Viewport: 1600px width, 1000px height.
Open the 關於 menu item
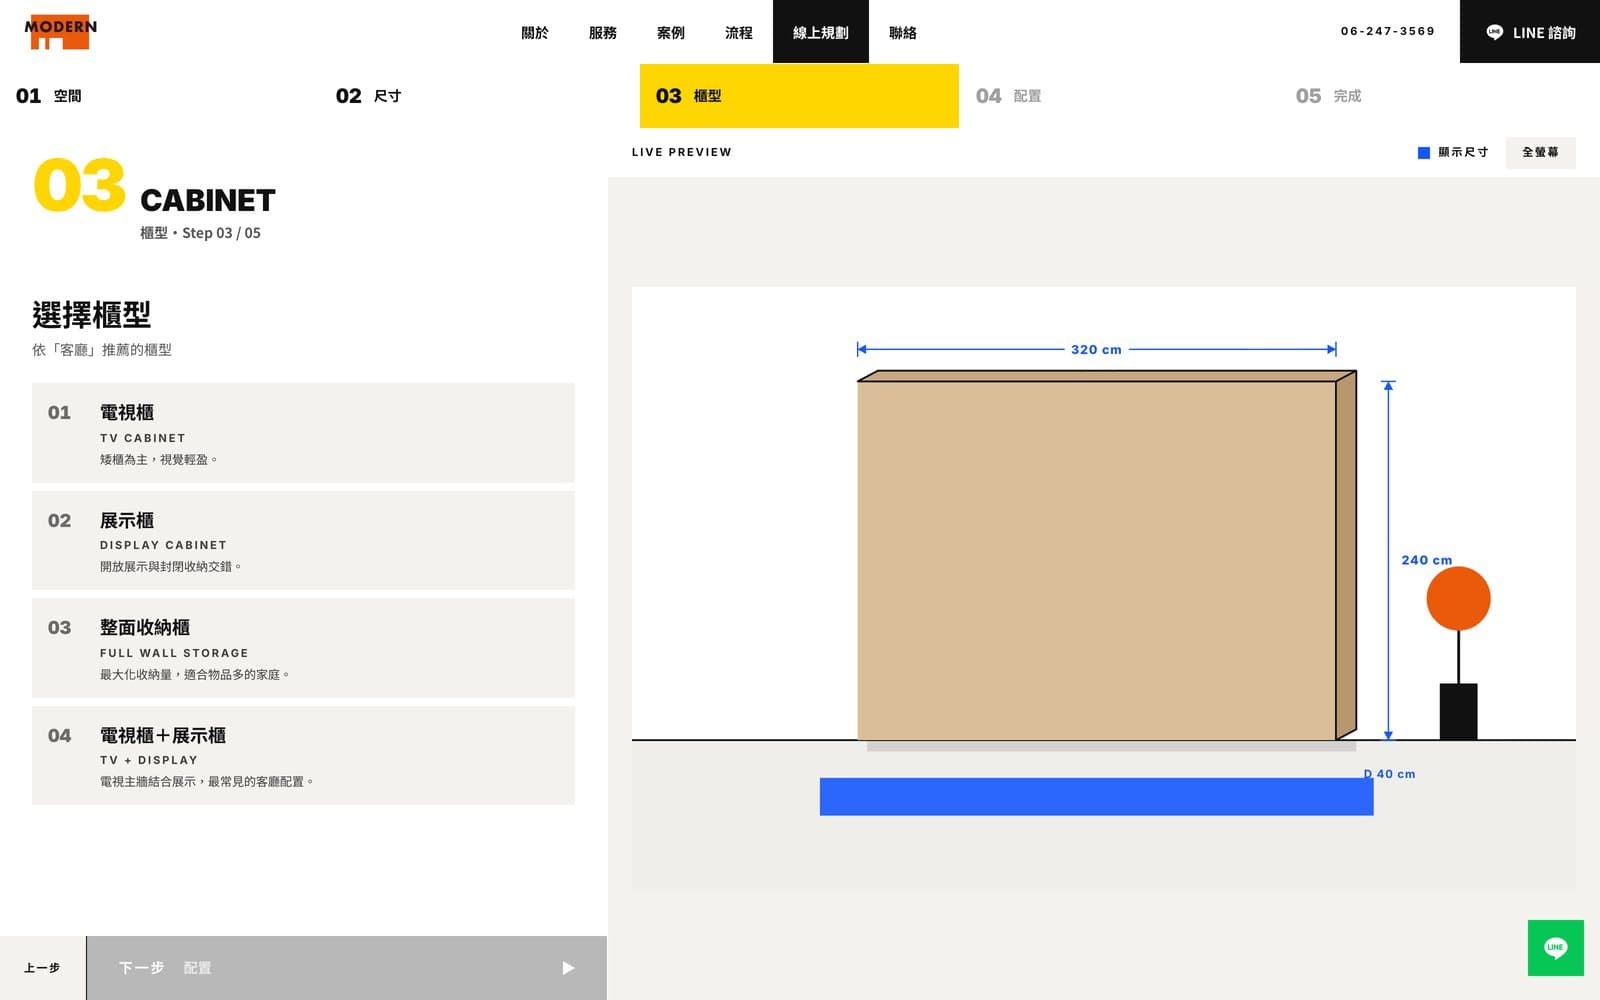pyautogui.click(x=535, y=32)
